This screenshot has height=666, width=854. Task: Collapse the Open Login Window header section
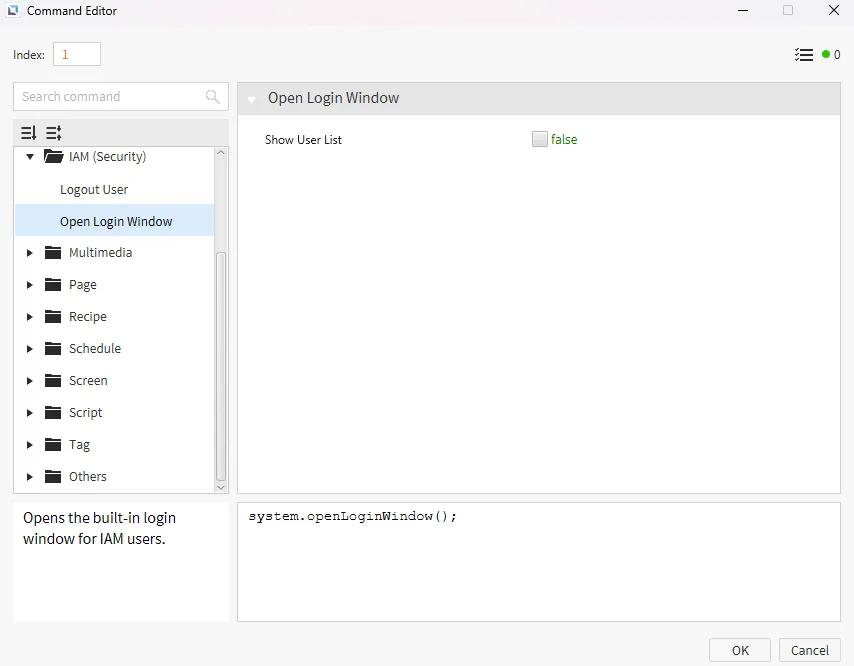(251, 99)
